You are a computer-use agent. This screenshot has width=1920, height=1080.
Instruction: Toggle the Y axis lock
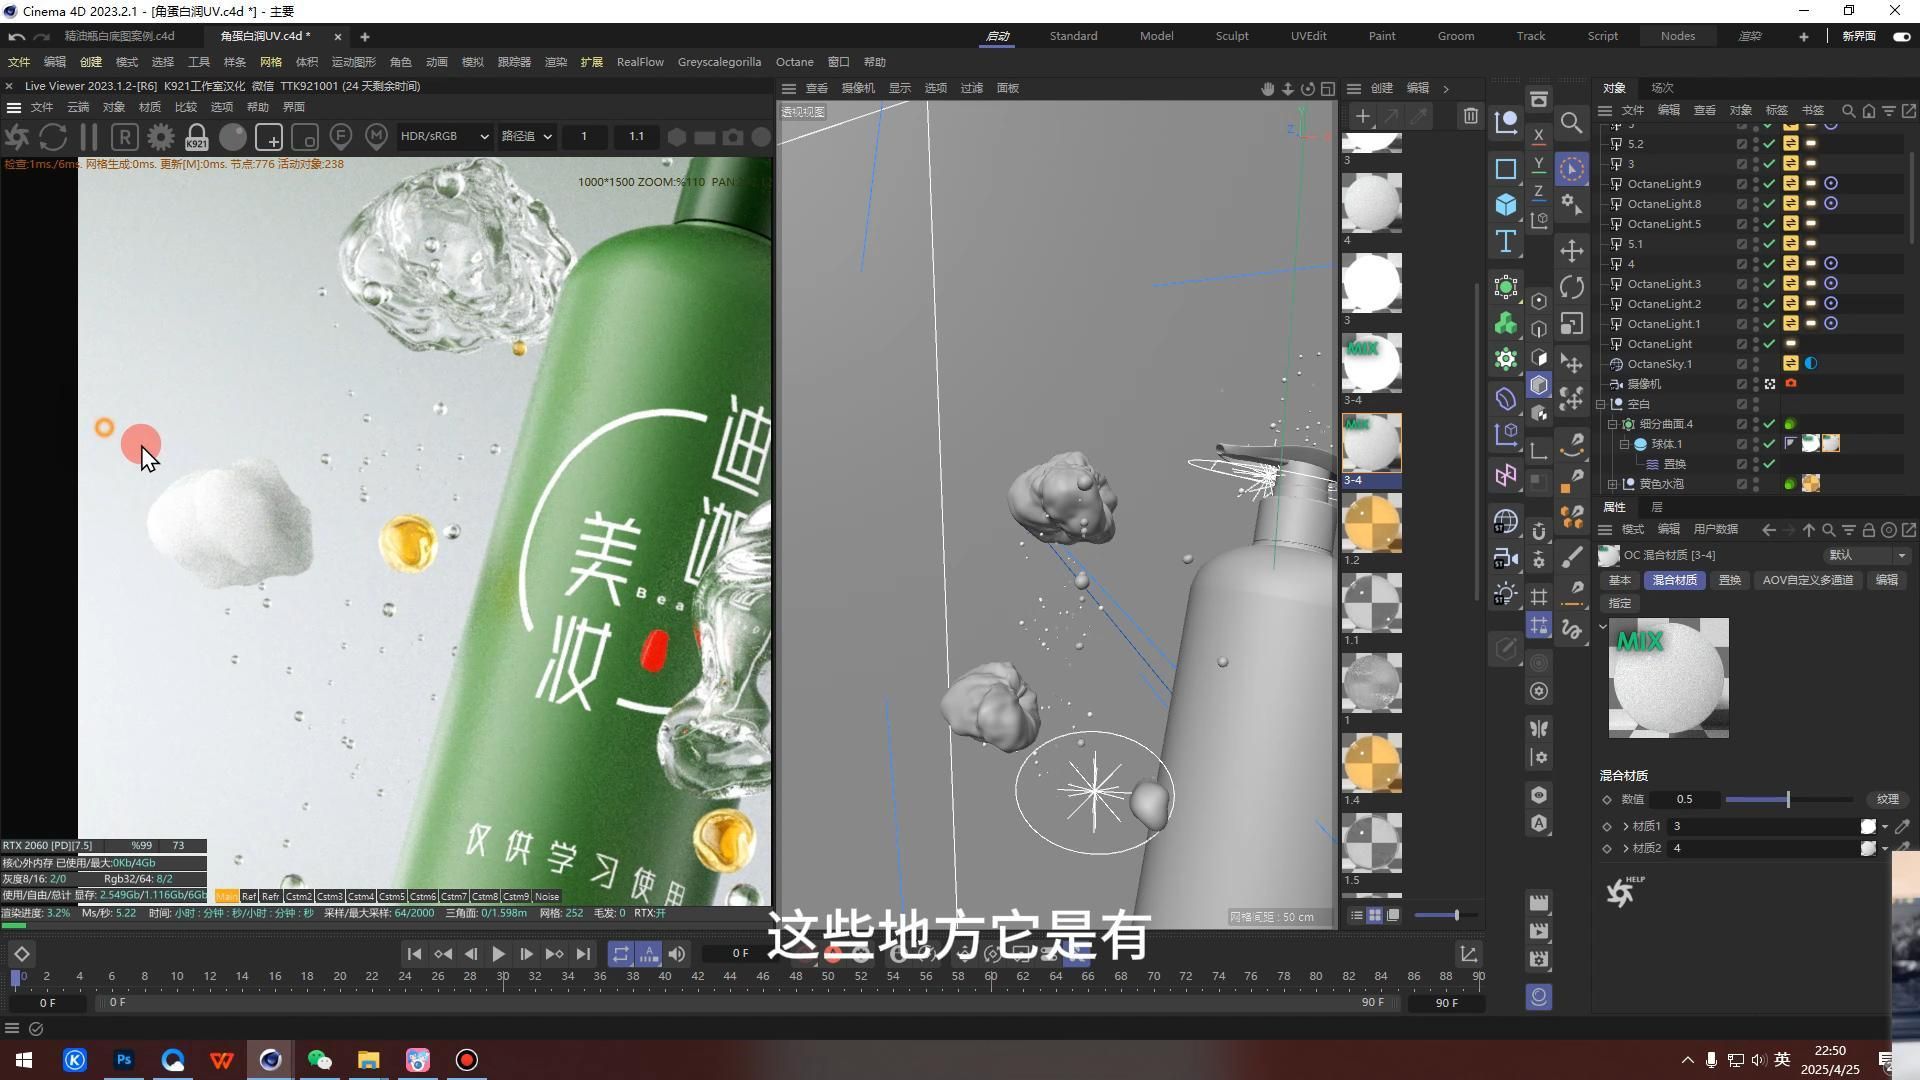pyautogui.click(x=1539, y=163)
